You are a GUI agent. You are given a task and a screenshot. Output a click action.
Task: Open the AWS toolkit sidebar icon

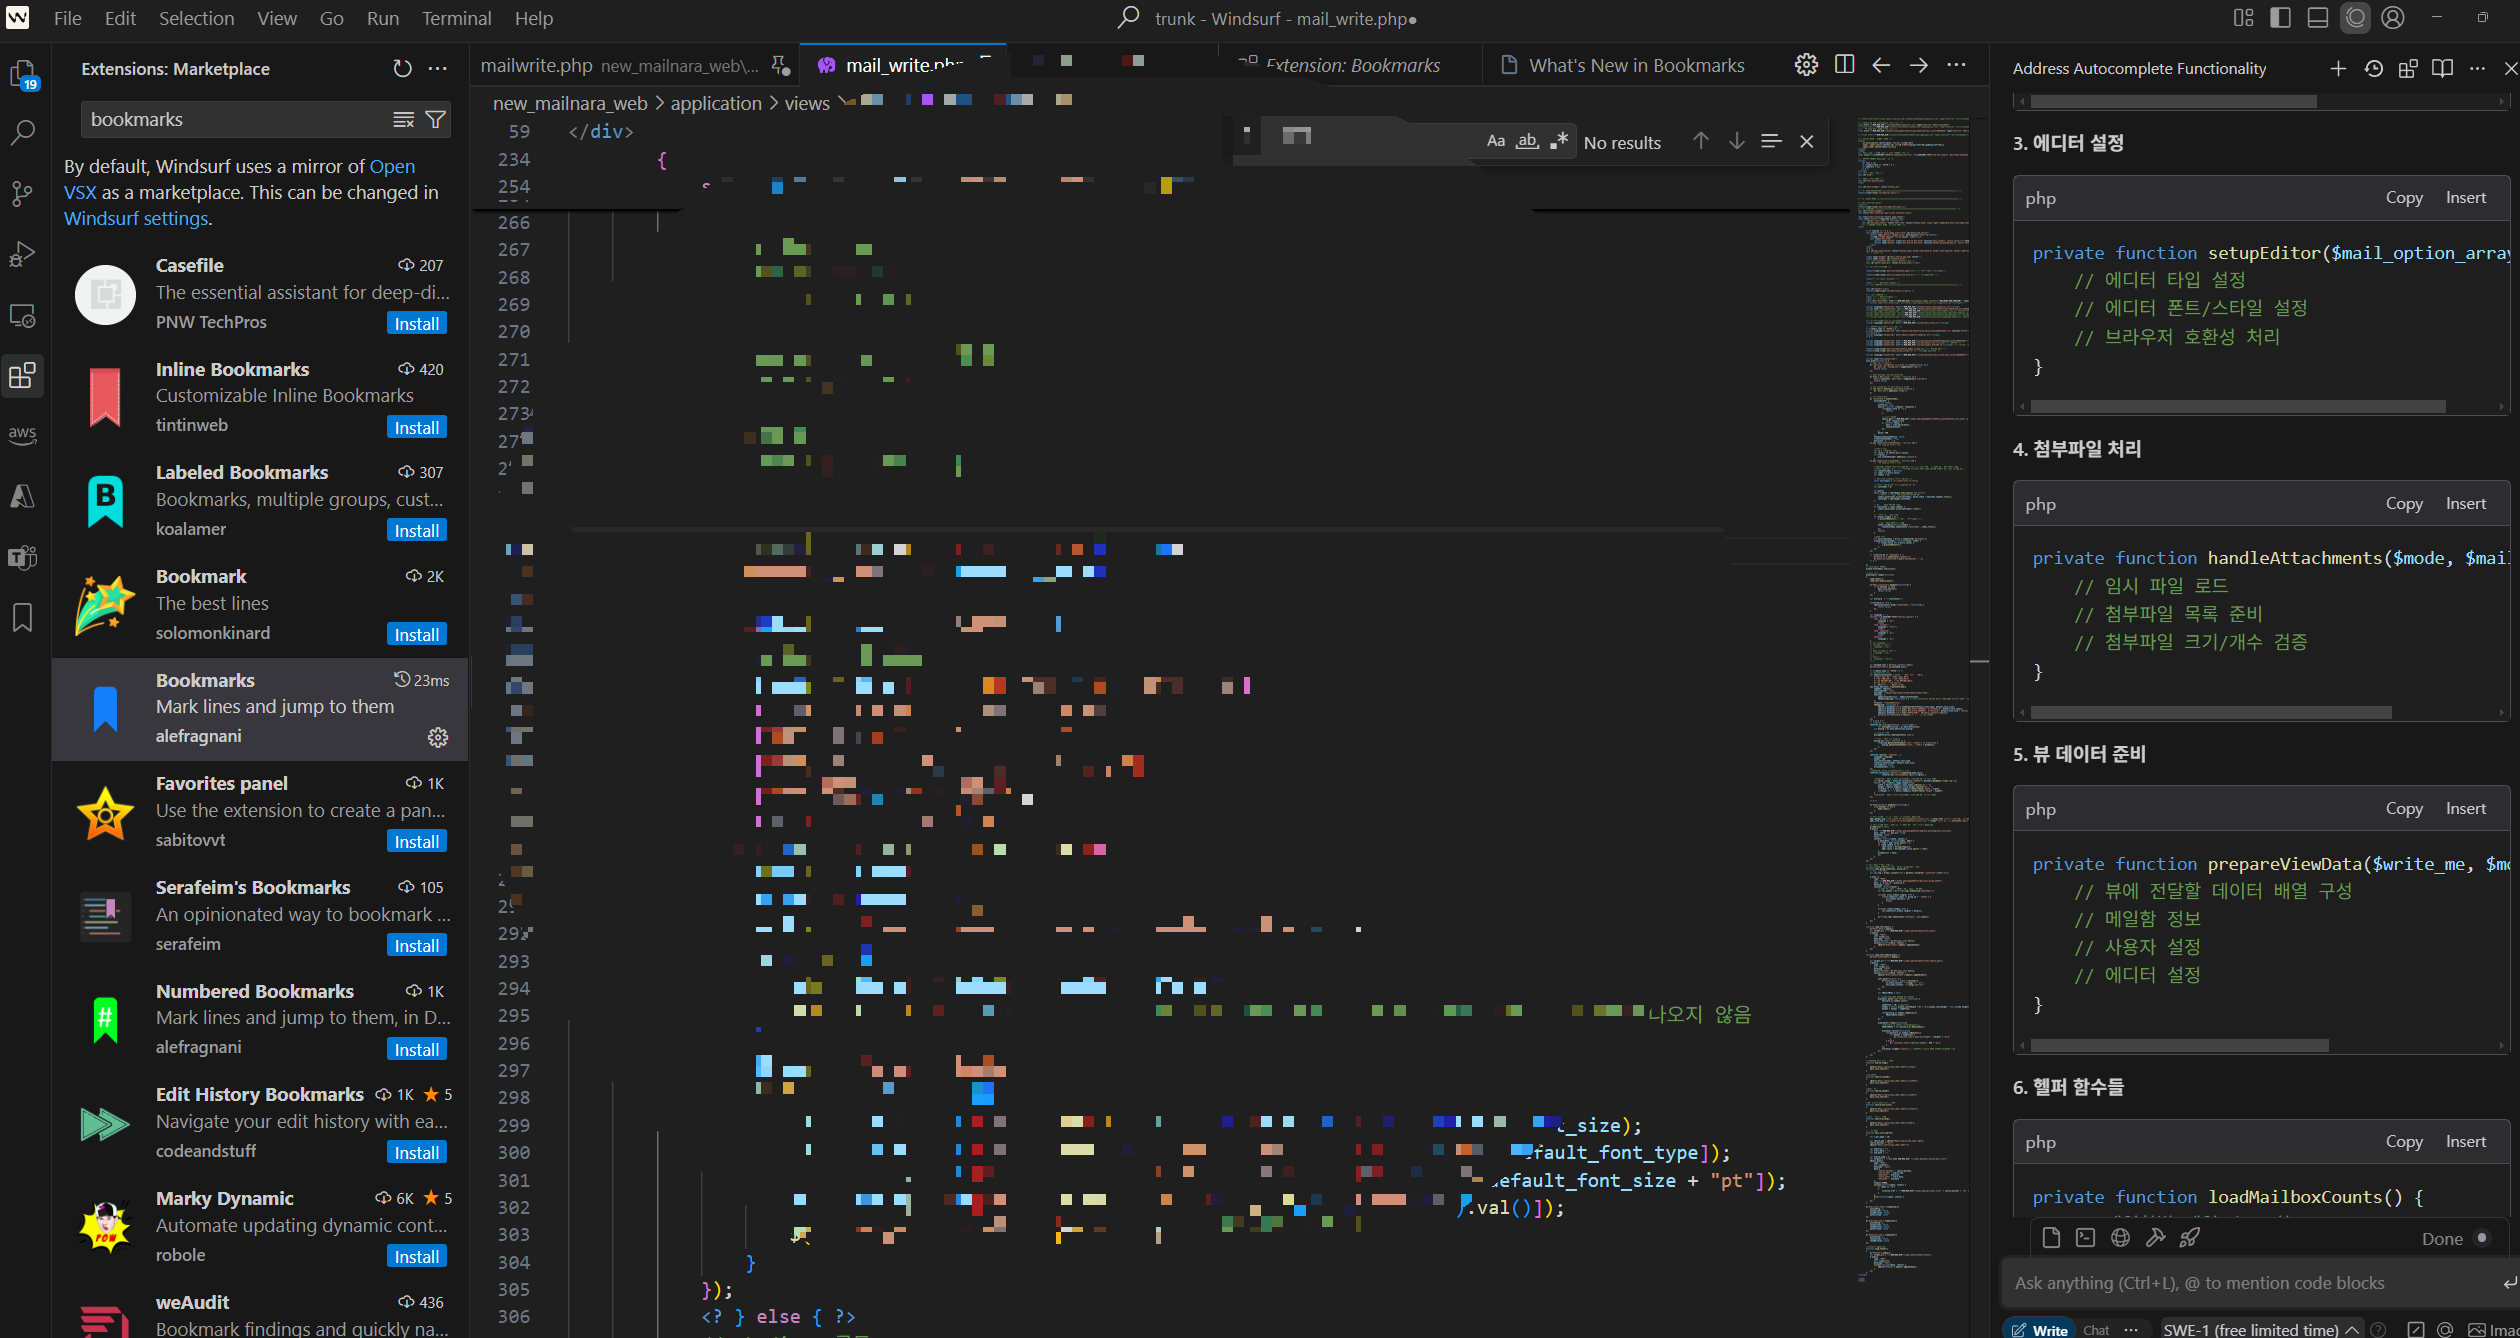coord(22,435)
